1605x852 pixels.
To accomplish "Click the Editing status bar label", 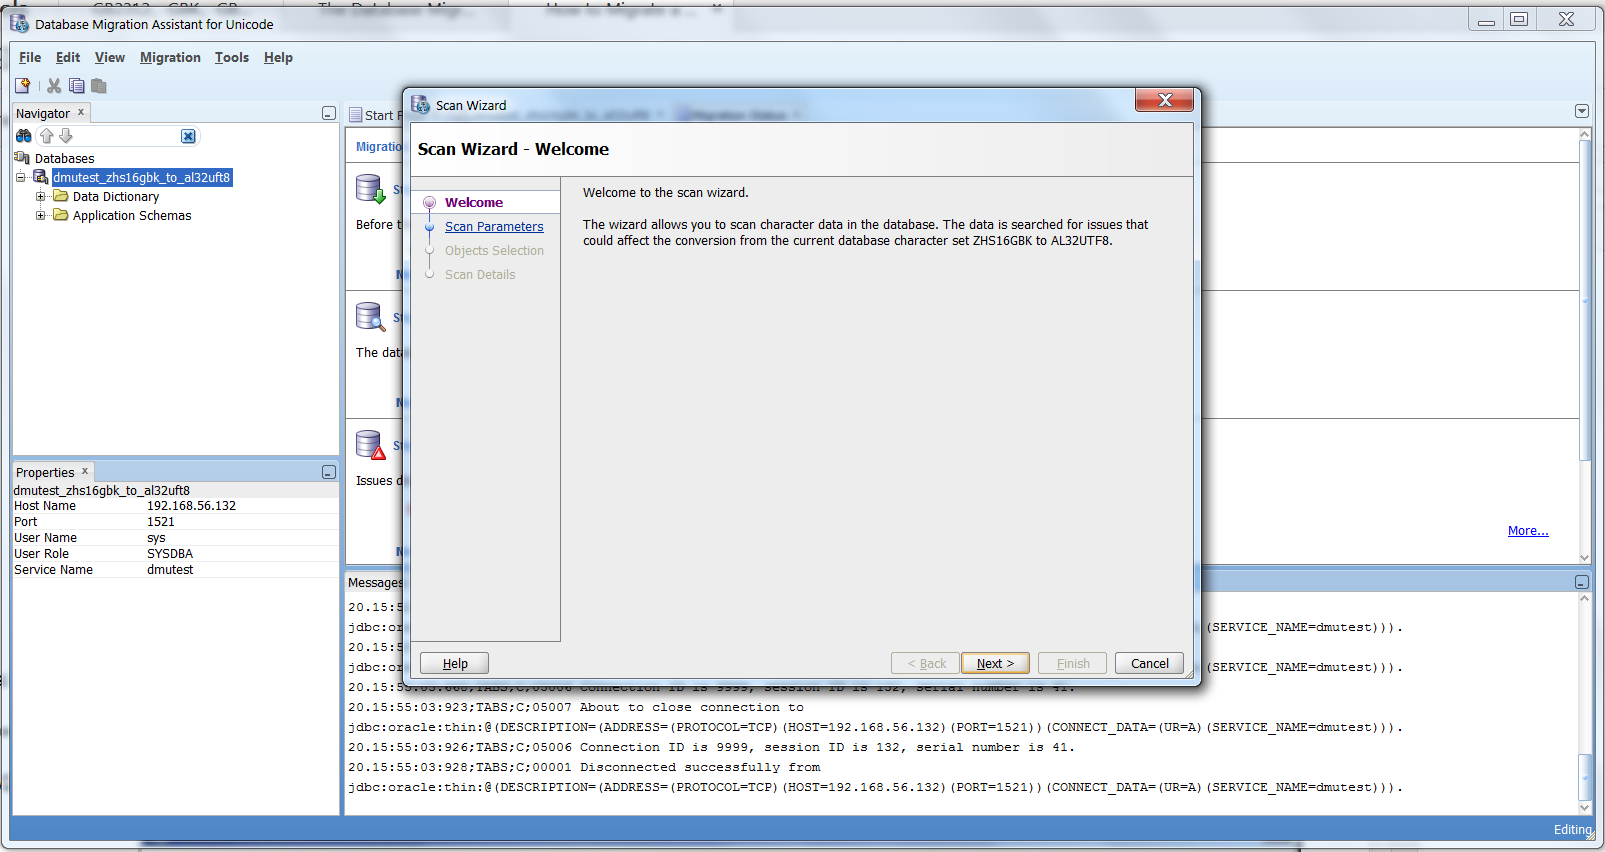I will pyautogui.click(x=1572, y=830).
